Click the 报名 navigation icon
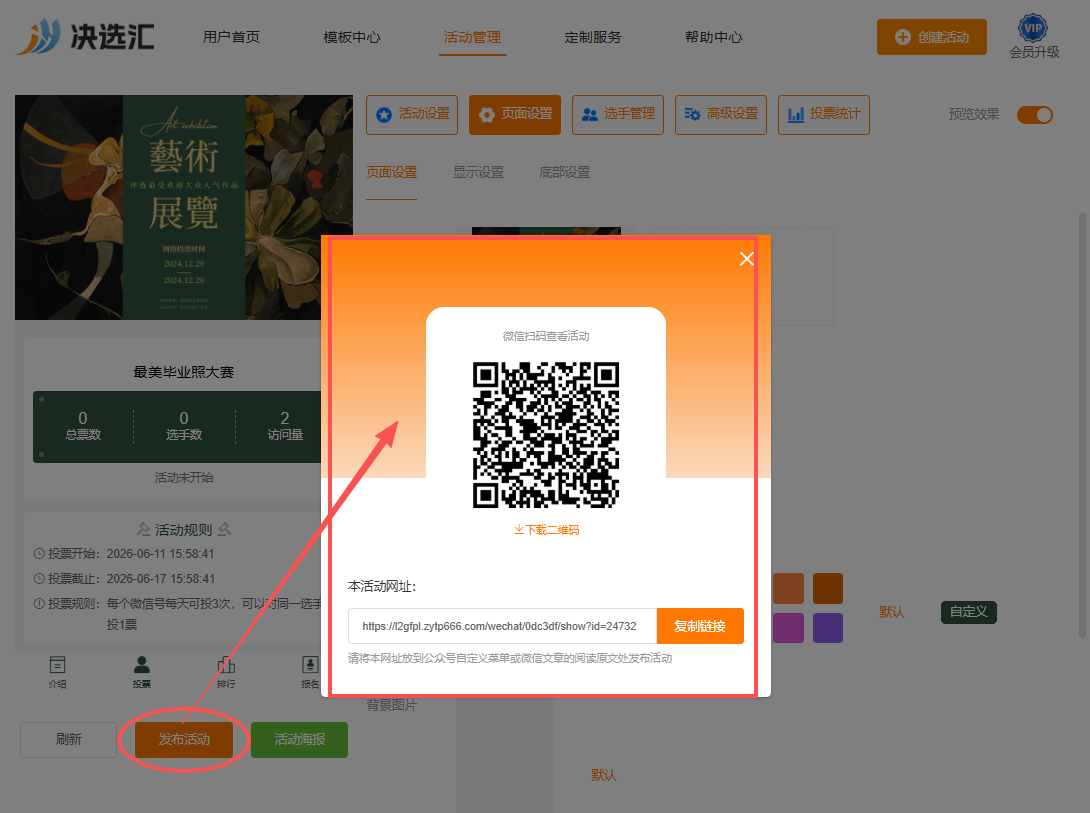The image size is (1090, 813). pyautogui.click(x=310, y=672)
